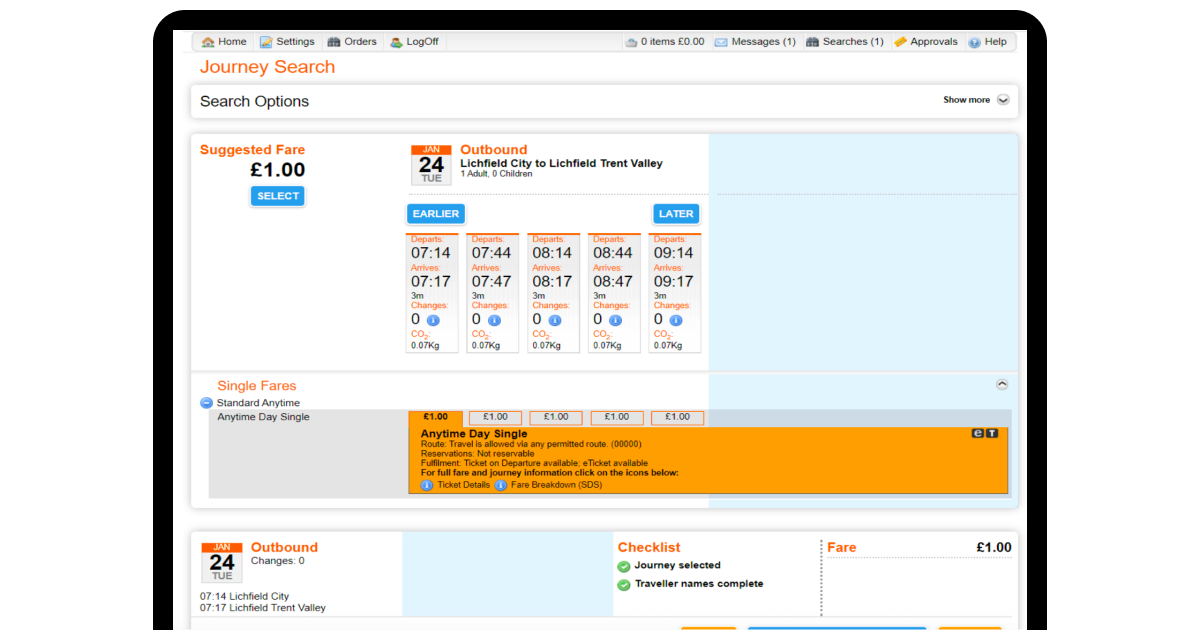
Task: Open Searches (1)
Action: (x=845, y=42)
